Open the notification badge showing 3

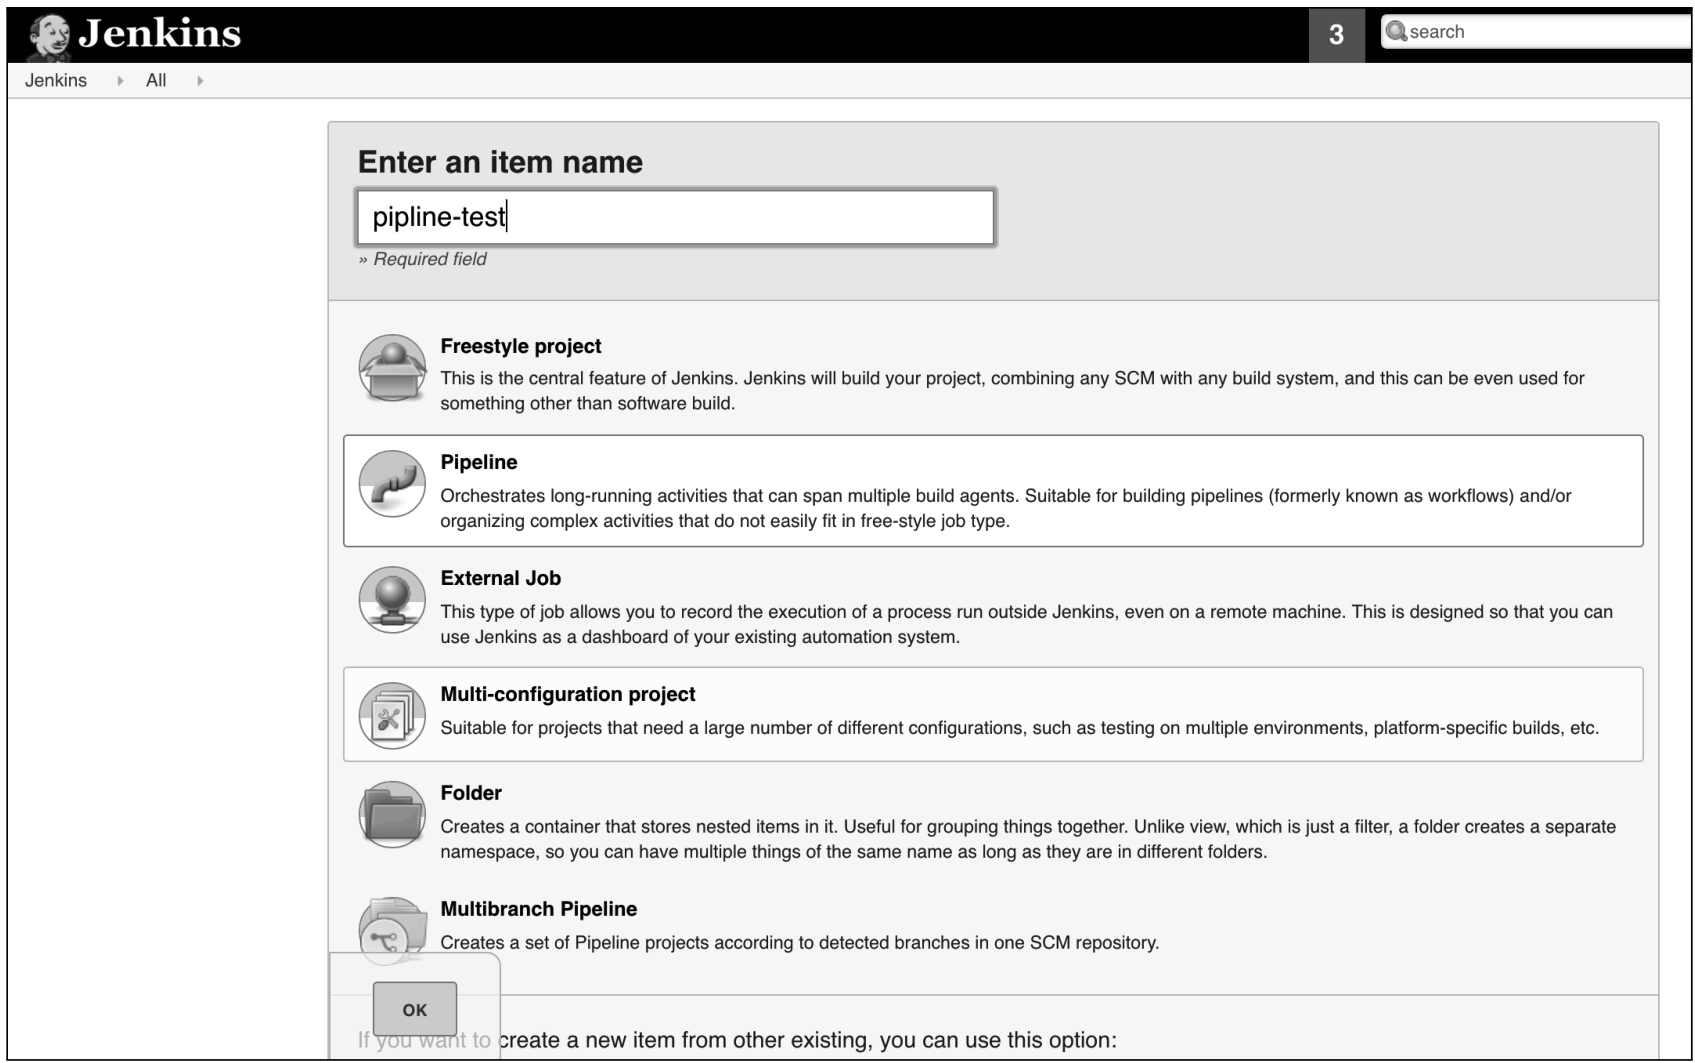coord(1336,35)
